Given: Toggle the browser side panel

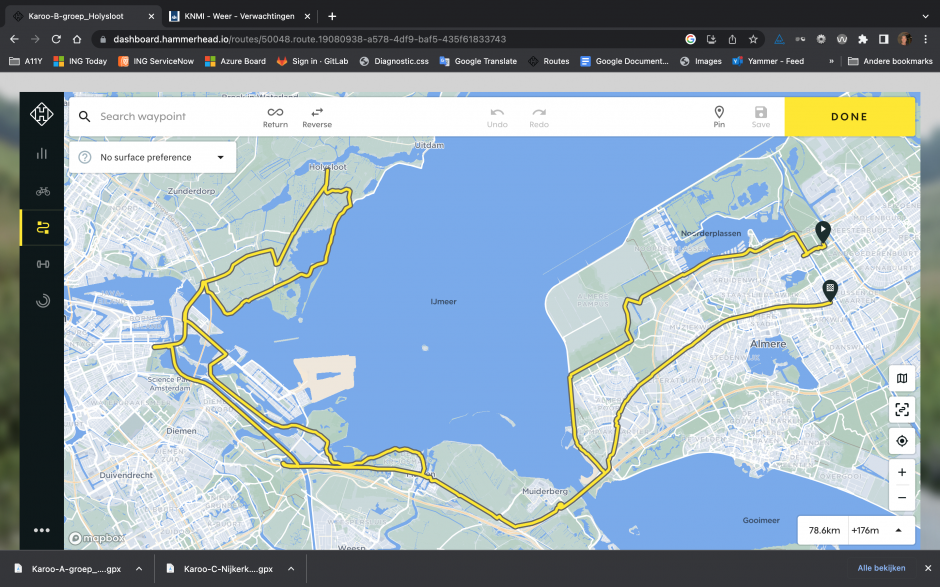Looking at the screenshot, I should 884,39.
